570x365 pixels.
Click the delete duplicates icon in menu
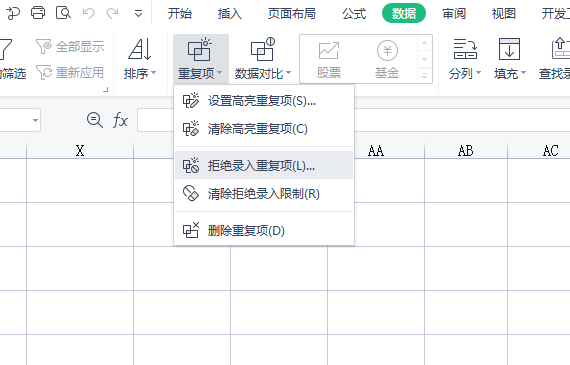tap(191, 230)
